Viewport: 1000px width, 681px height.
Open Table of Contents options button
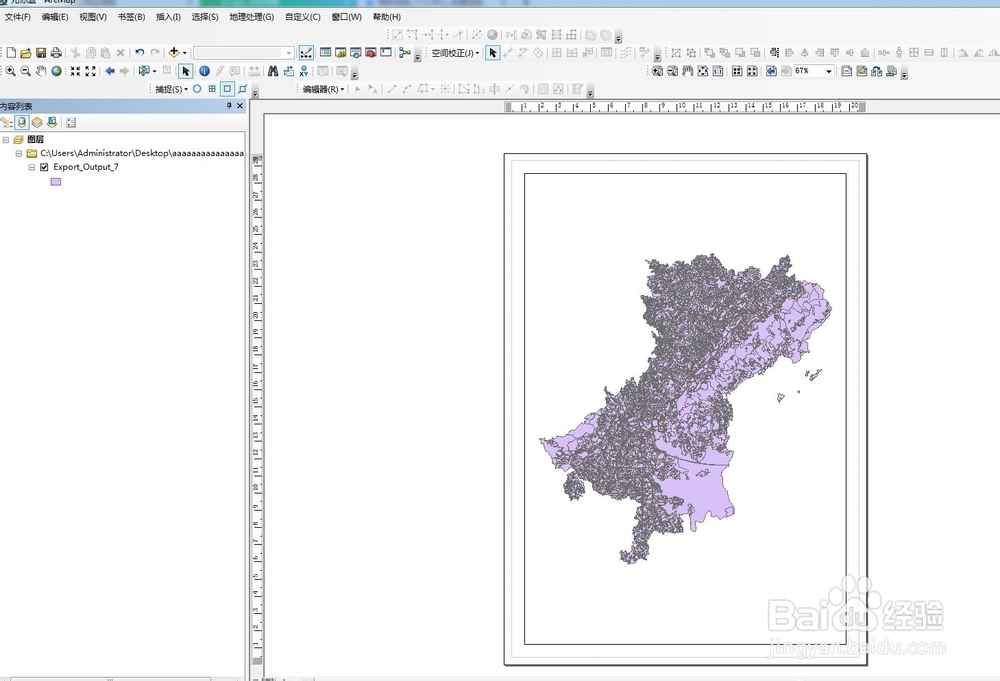pos(71,122)
